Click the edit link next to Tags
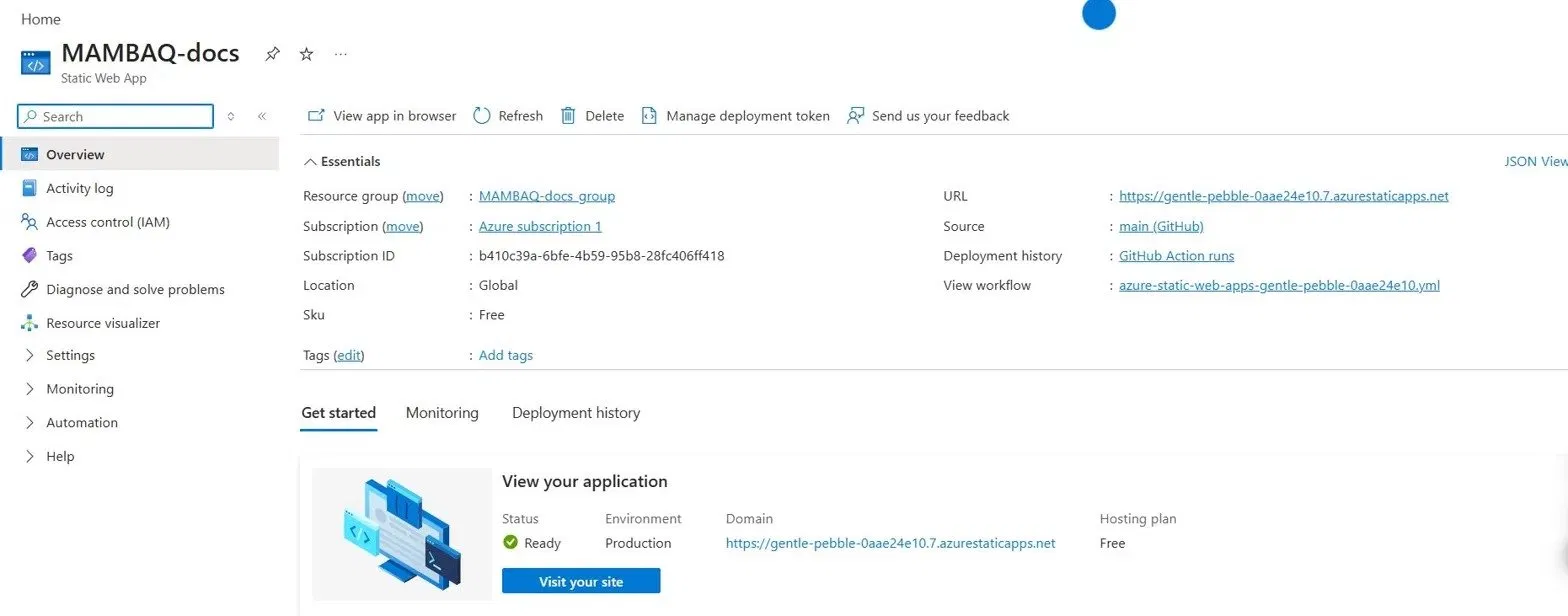Viewport: 1568px width, 616px height. pos(349,355)
